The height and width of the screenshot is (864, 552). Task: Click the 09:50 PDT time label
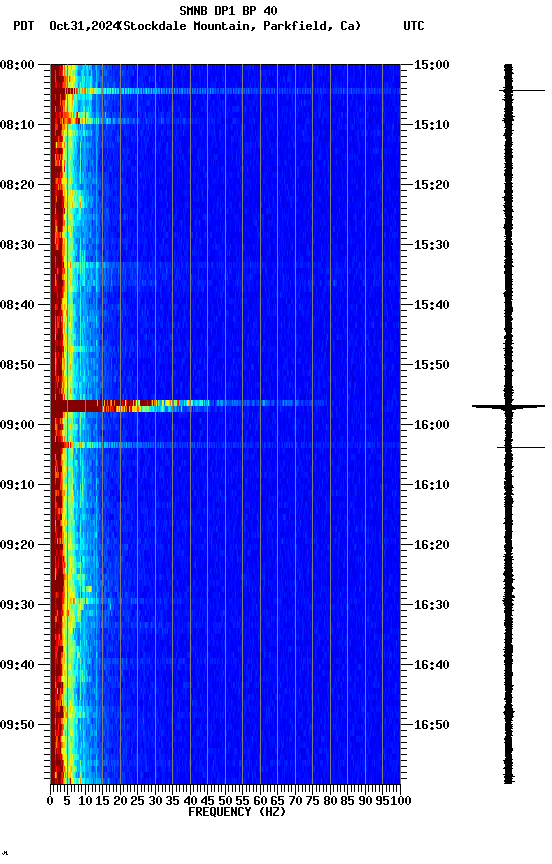(x=17, y=725)
